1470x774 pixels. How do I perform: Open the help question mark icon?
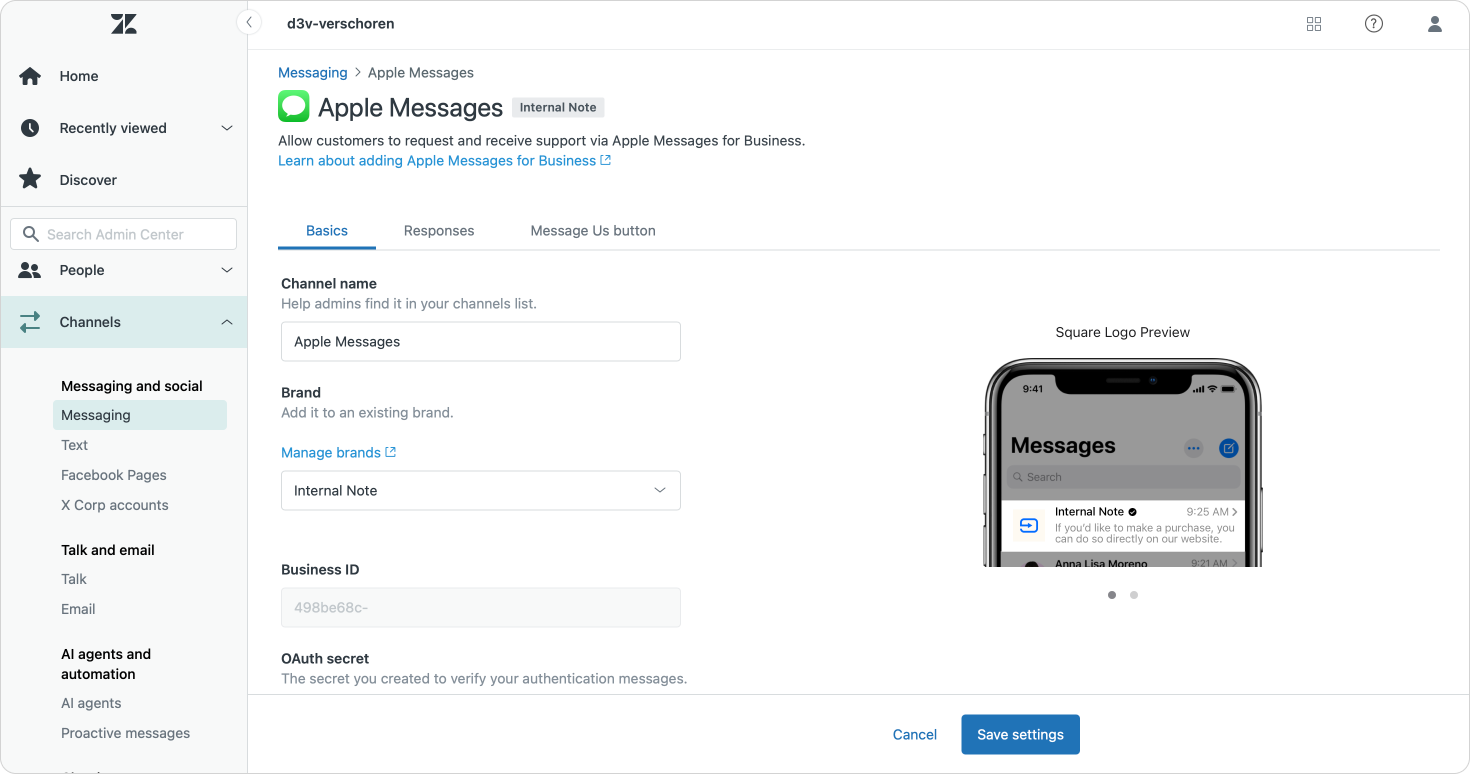pos(1374,24)
